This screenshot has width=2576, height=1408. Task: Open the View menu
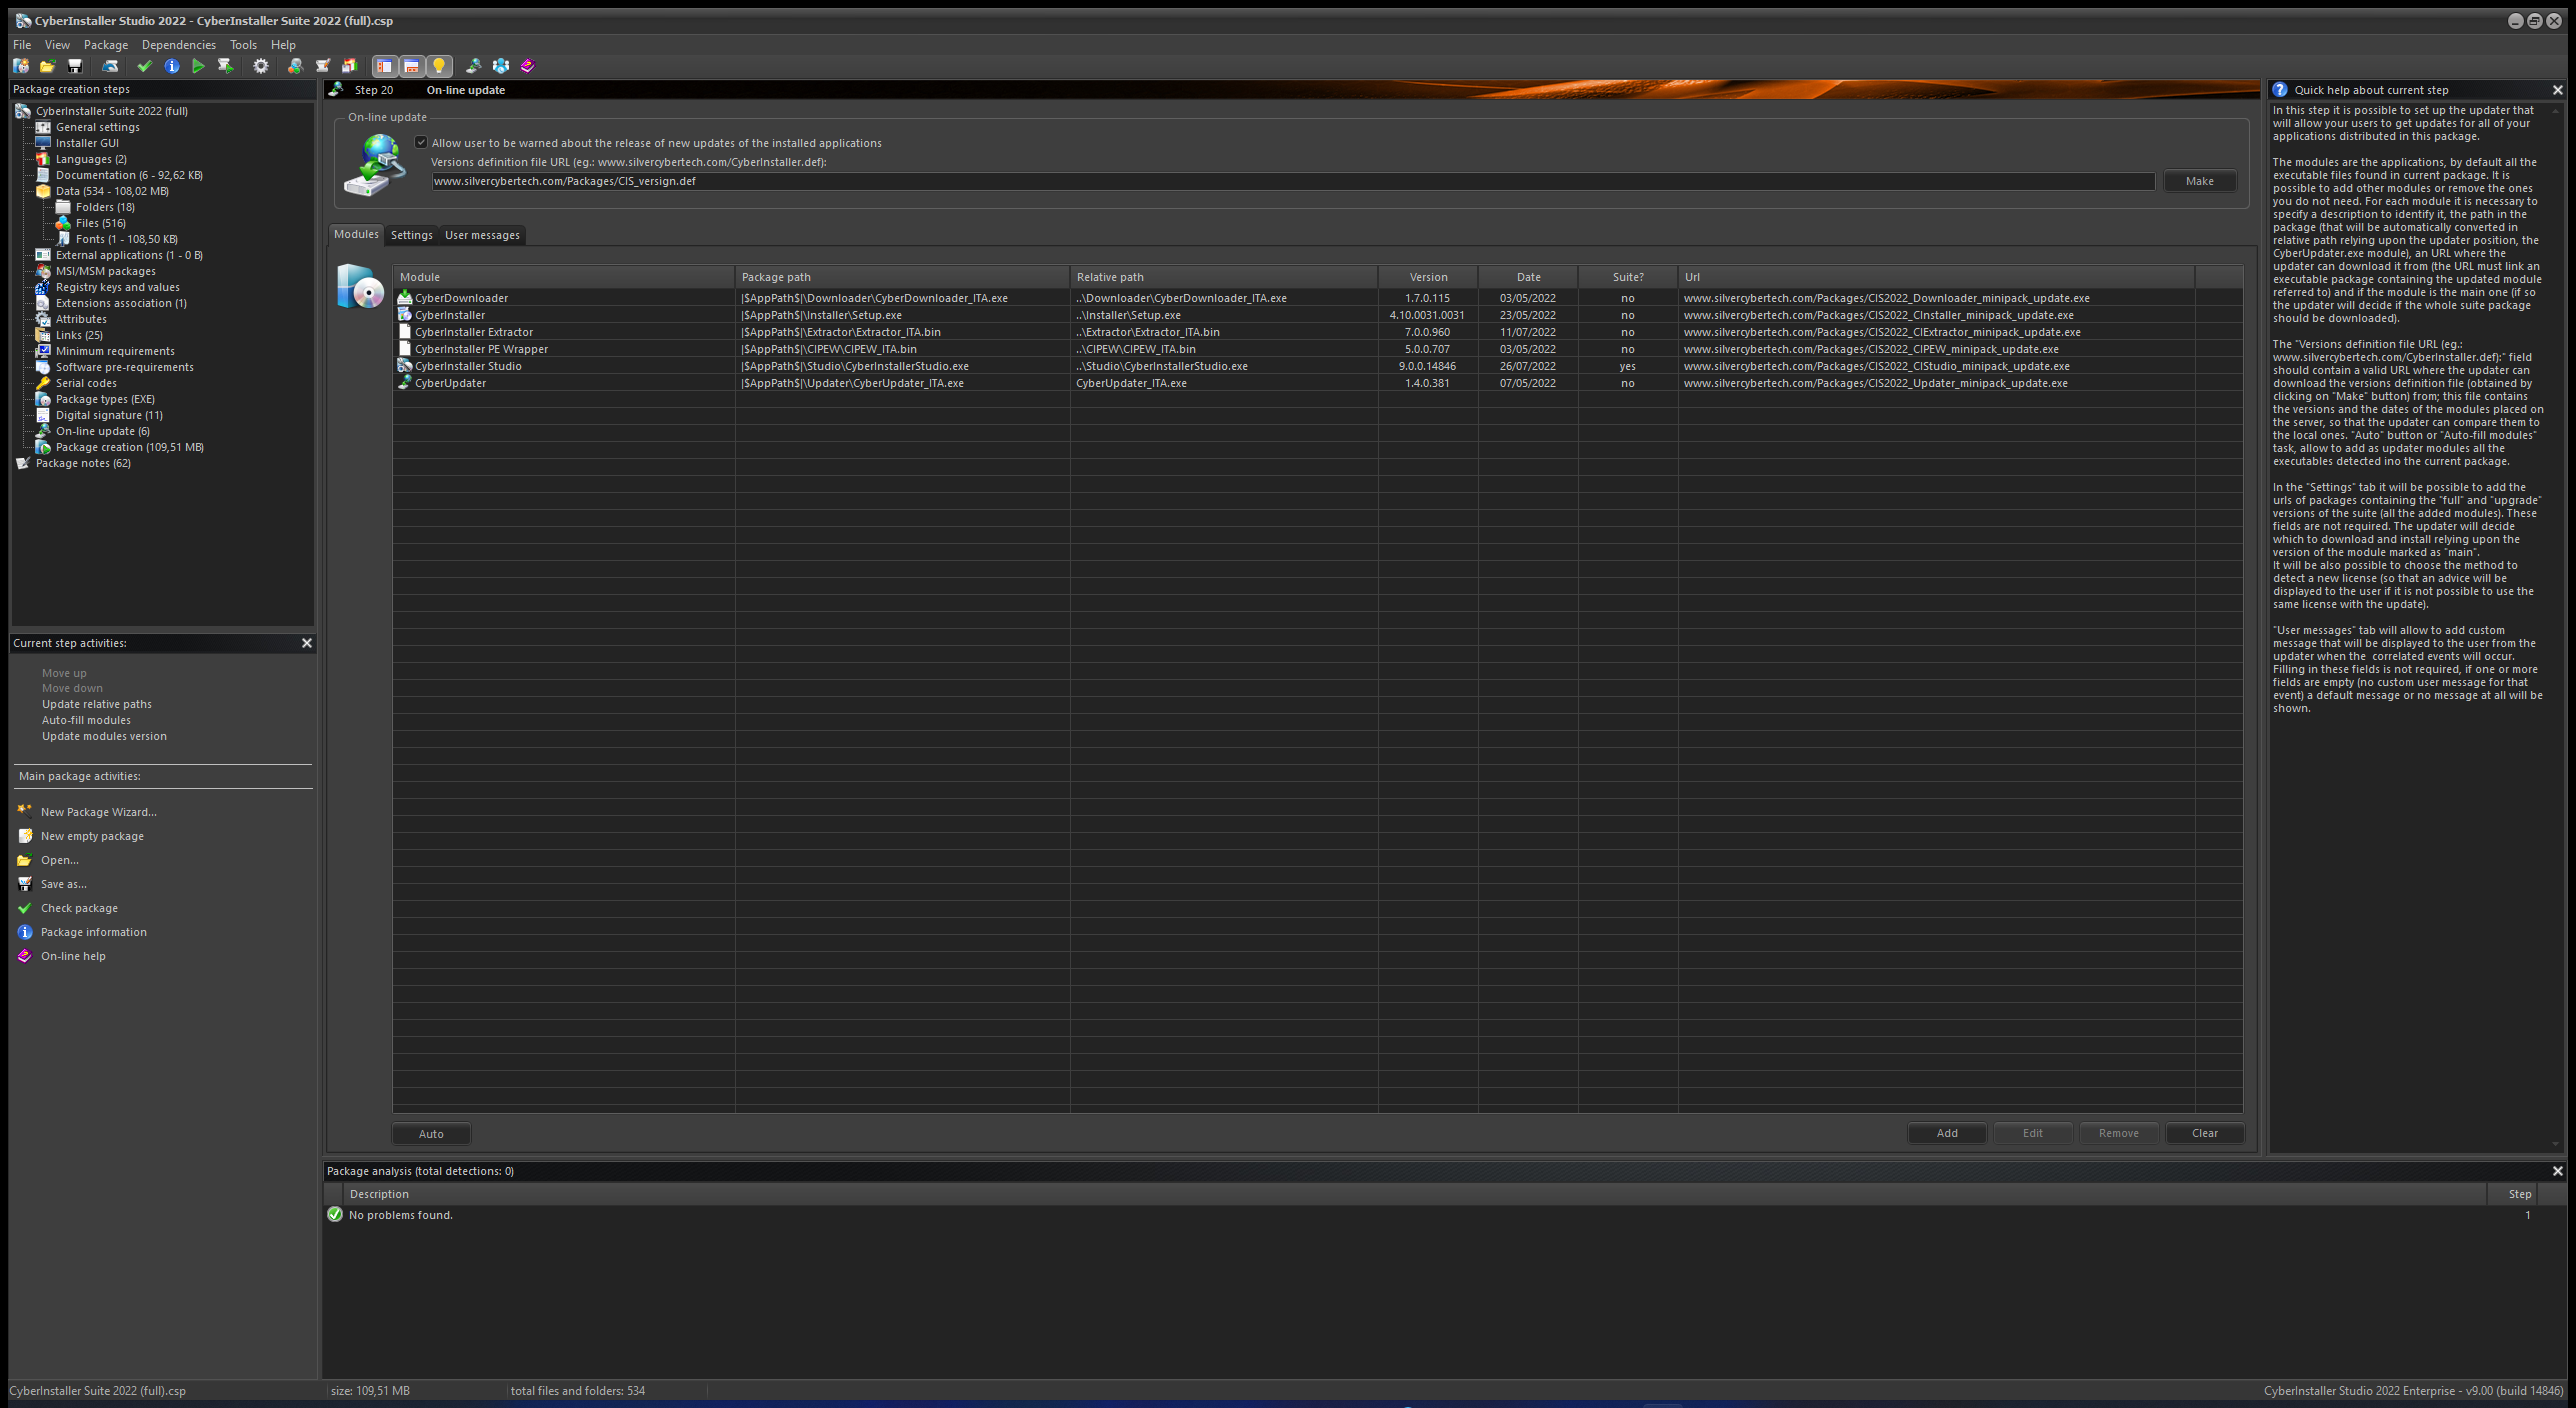(x=57, y=45)
